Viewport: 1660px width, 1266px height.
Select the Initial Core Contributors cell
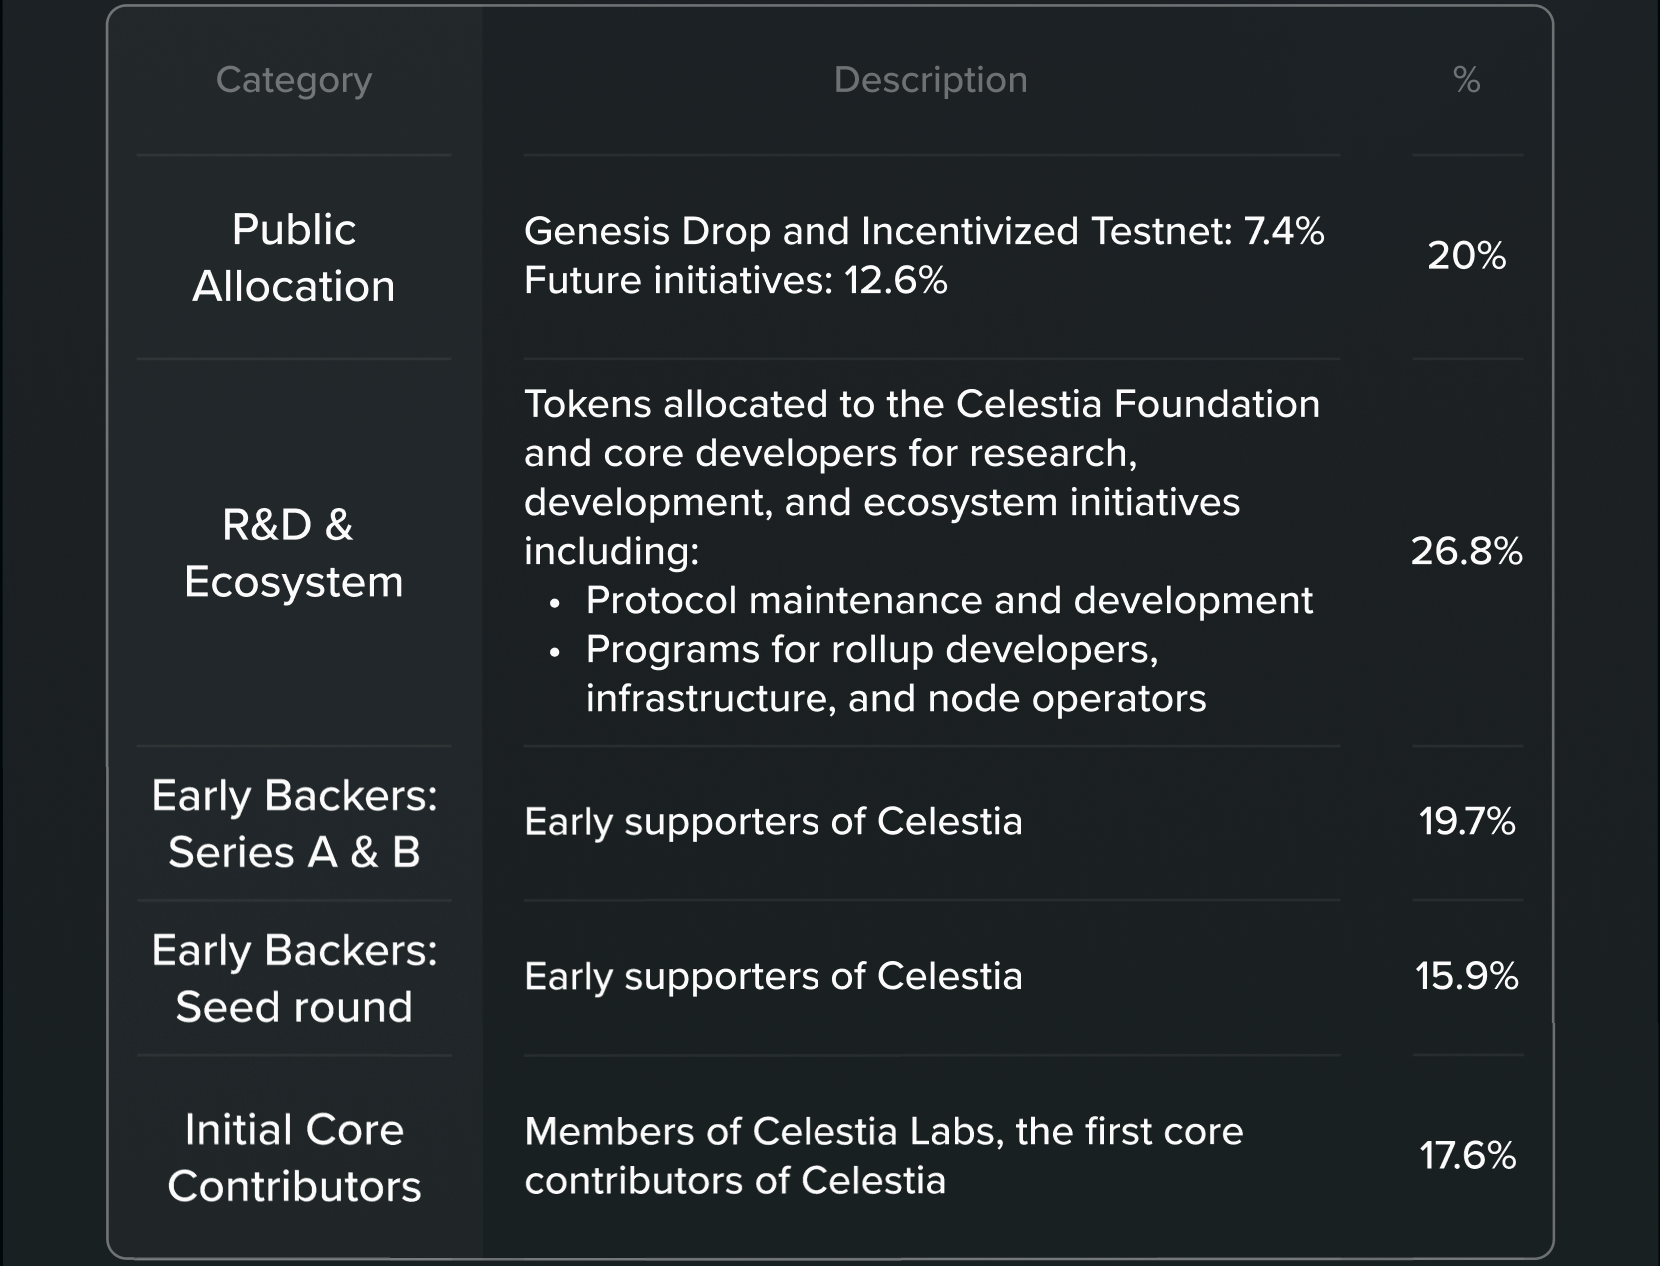[294, 1158]
